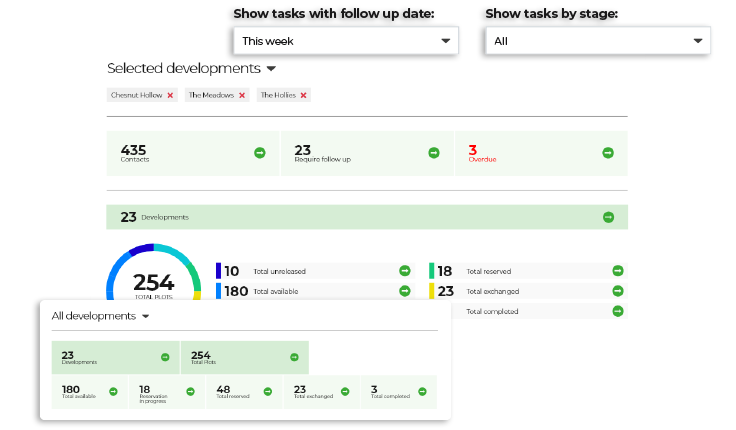
Task: Click the 48 Total reserved tile
Action: [x=244, y=392]
